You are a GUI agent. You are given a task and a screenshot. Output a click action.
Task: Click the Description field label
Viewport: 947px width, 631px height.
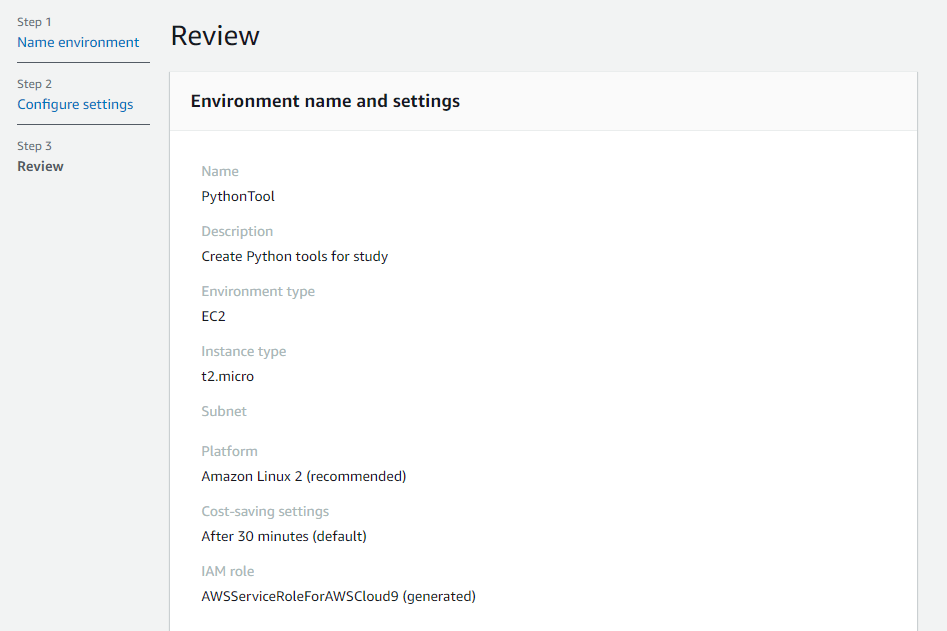[x=237, y=231]
